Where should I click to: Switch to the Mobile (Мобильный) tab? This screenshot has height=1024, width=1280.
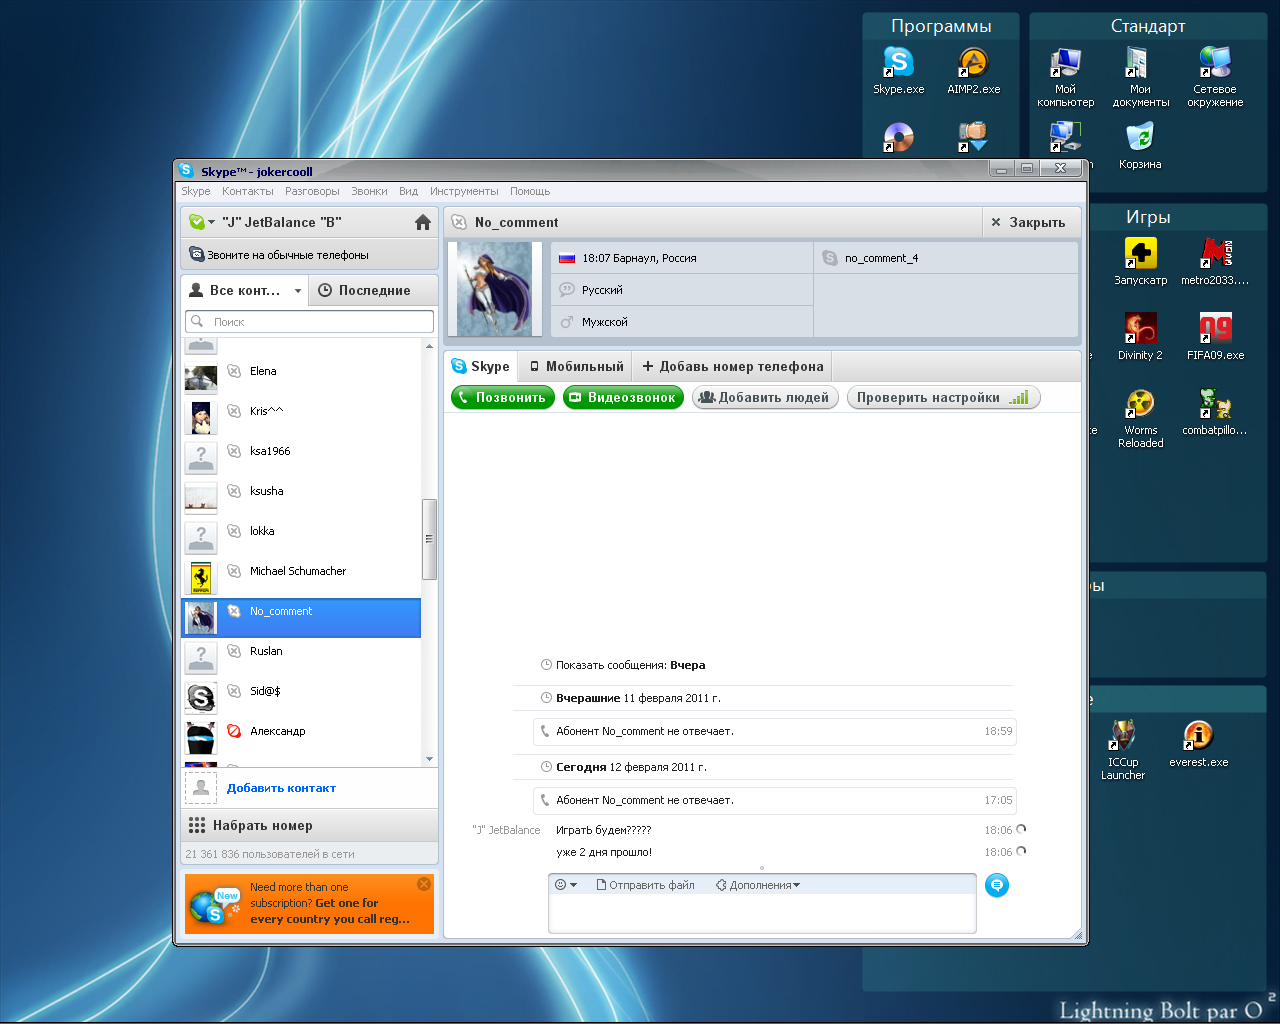tap(576, 366)
